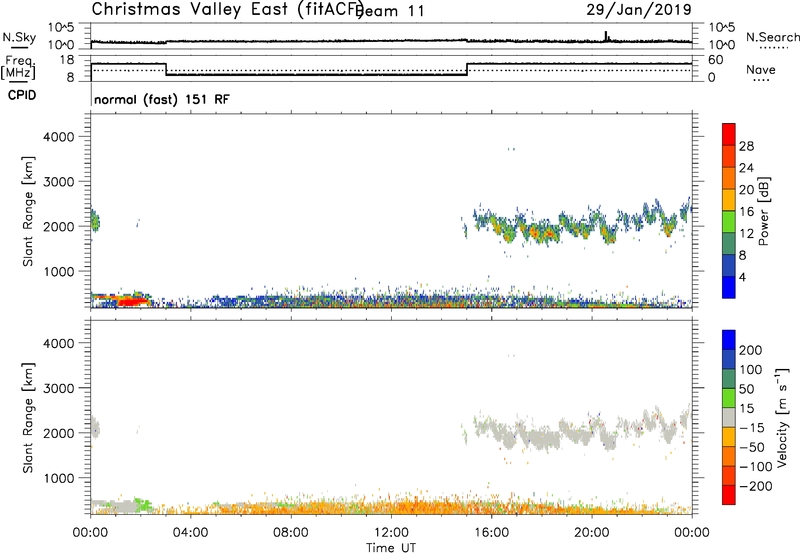This screenshot has height=554, width=800.
Task: Click the 'Nave' legend label
Action: point(760,69)
